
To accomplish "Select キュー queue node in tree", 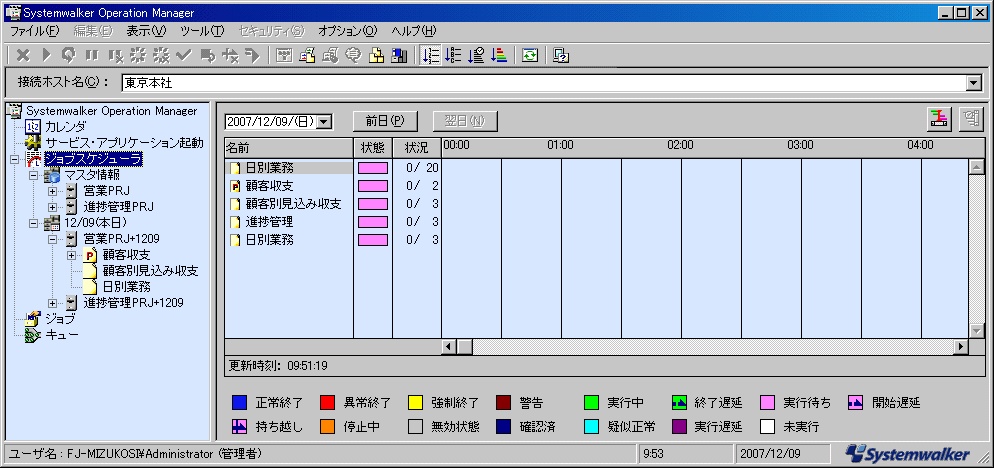I will [62, 335].
